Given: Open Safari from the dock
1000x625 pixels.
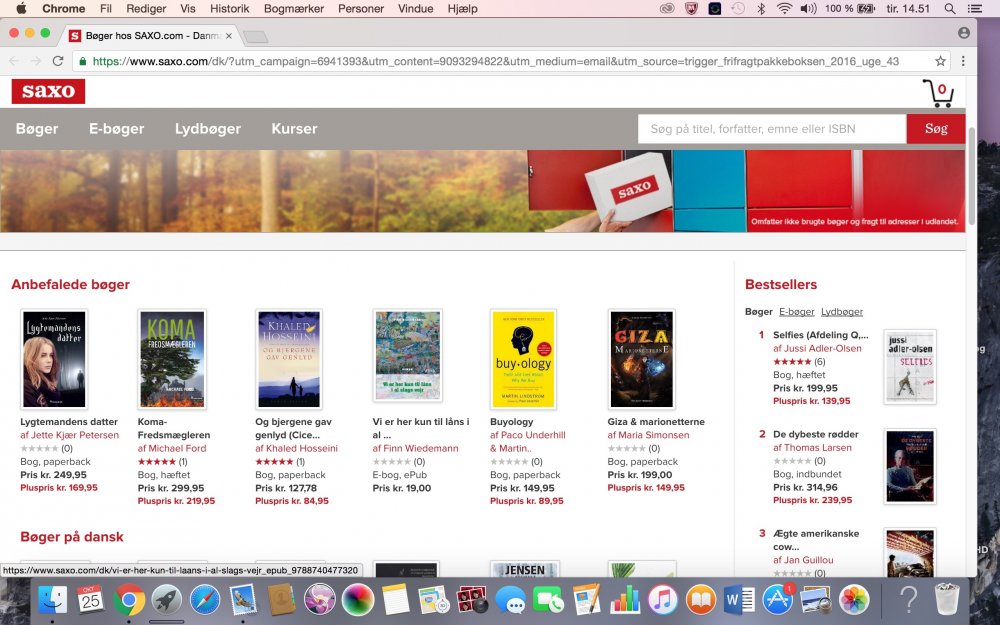Looking at the screenshot, I should 205,599.
